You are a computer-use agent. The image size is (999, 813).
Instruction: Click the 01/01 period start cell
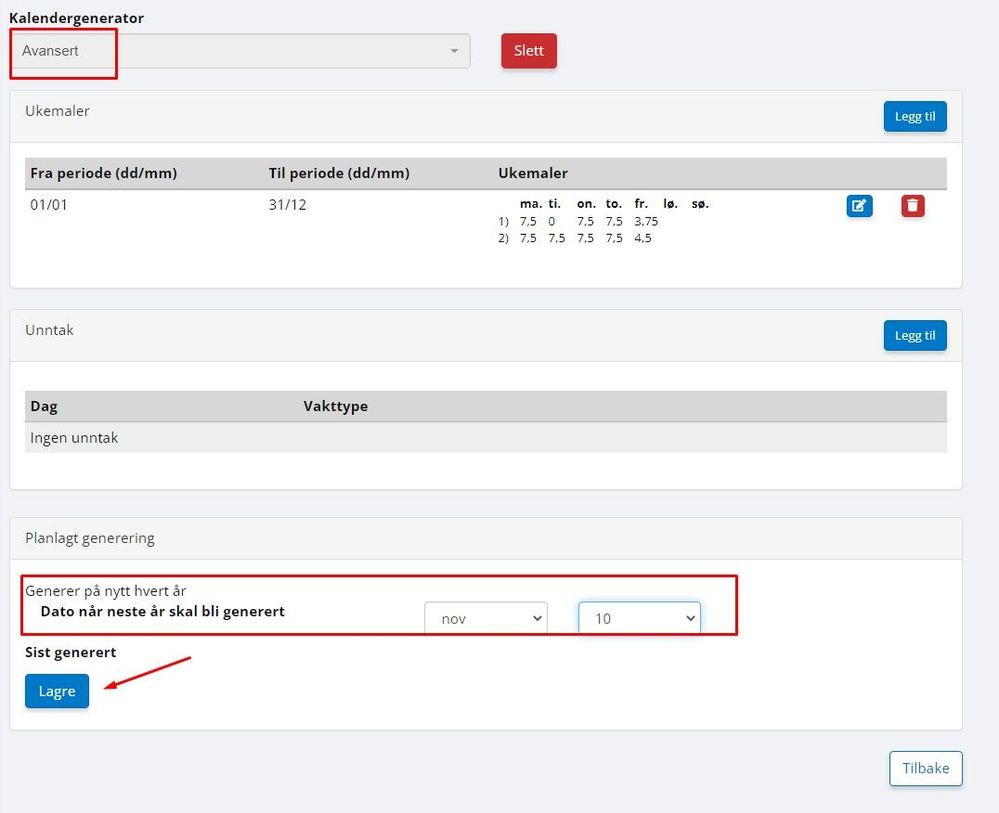click(x=48, y=205)
